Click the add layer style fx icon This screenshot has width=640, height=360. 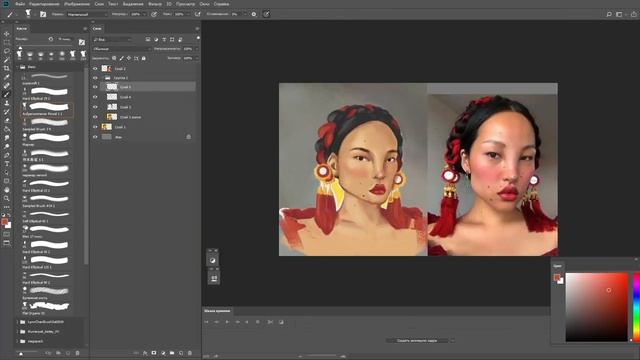point(145,353)
